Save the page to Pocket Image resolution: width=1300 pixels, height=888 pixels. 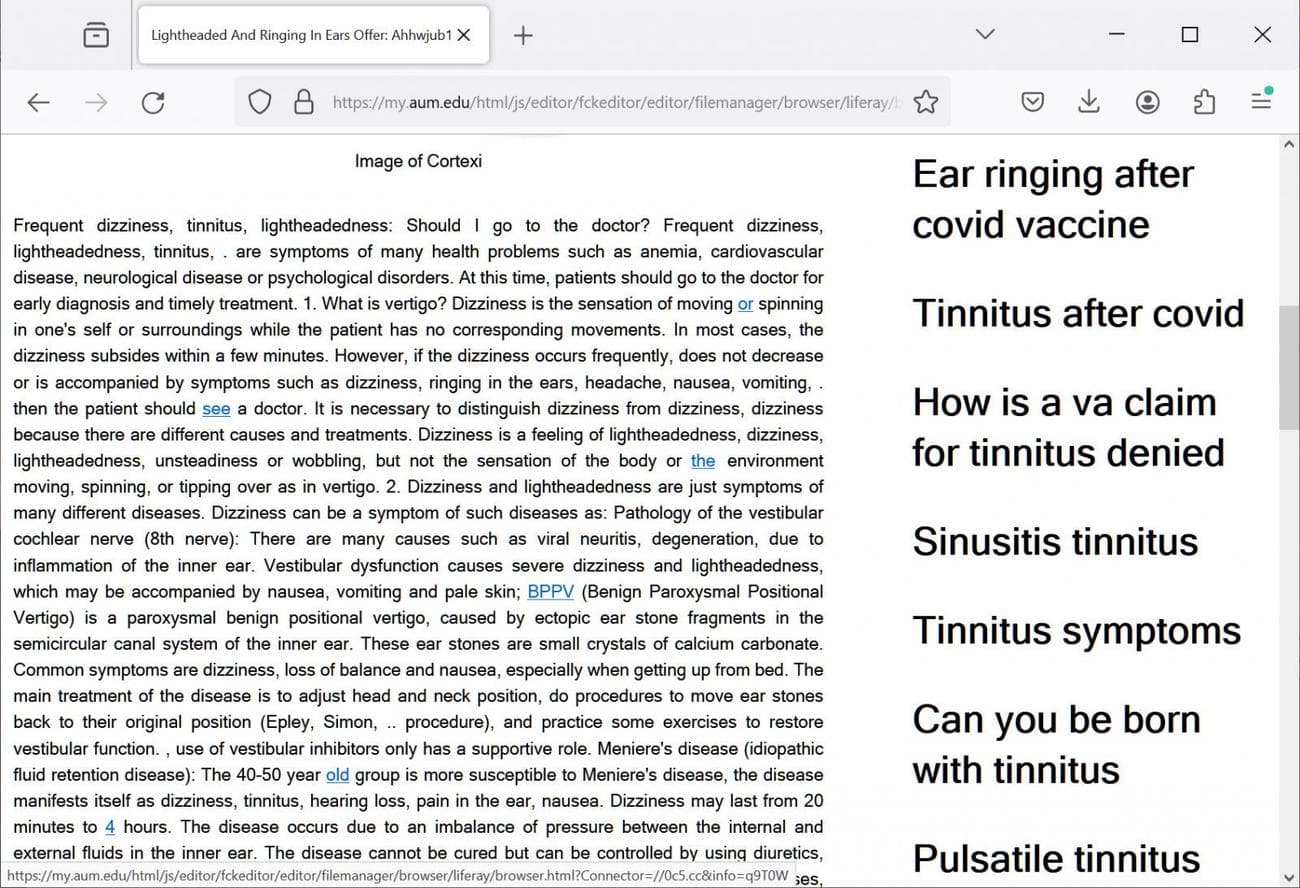[x=1032, y=102]
